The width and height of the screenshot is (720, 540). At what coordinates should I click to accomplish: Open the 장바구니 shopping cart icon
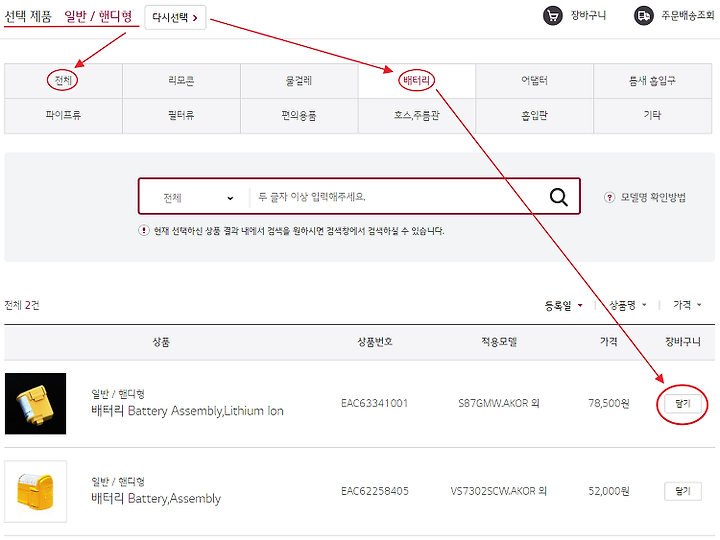(x=552, y=16)
